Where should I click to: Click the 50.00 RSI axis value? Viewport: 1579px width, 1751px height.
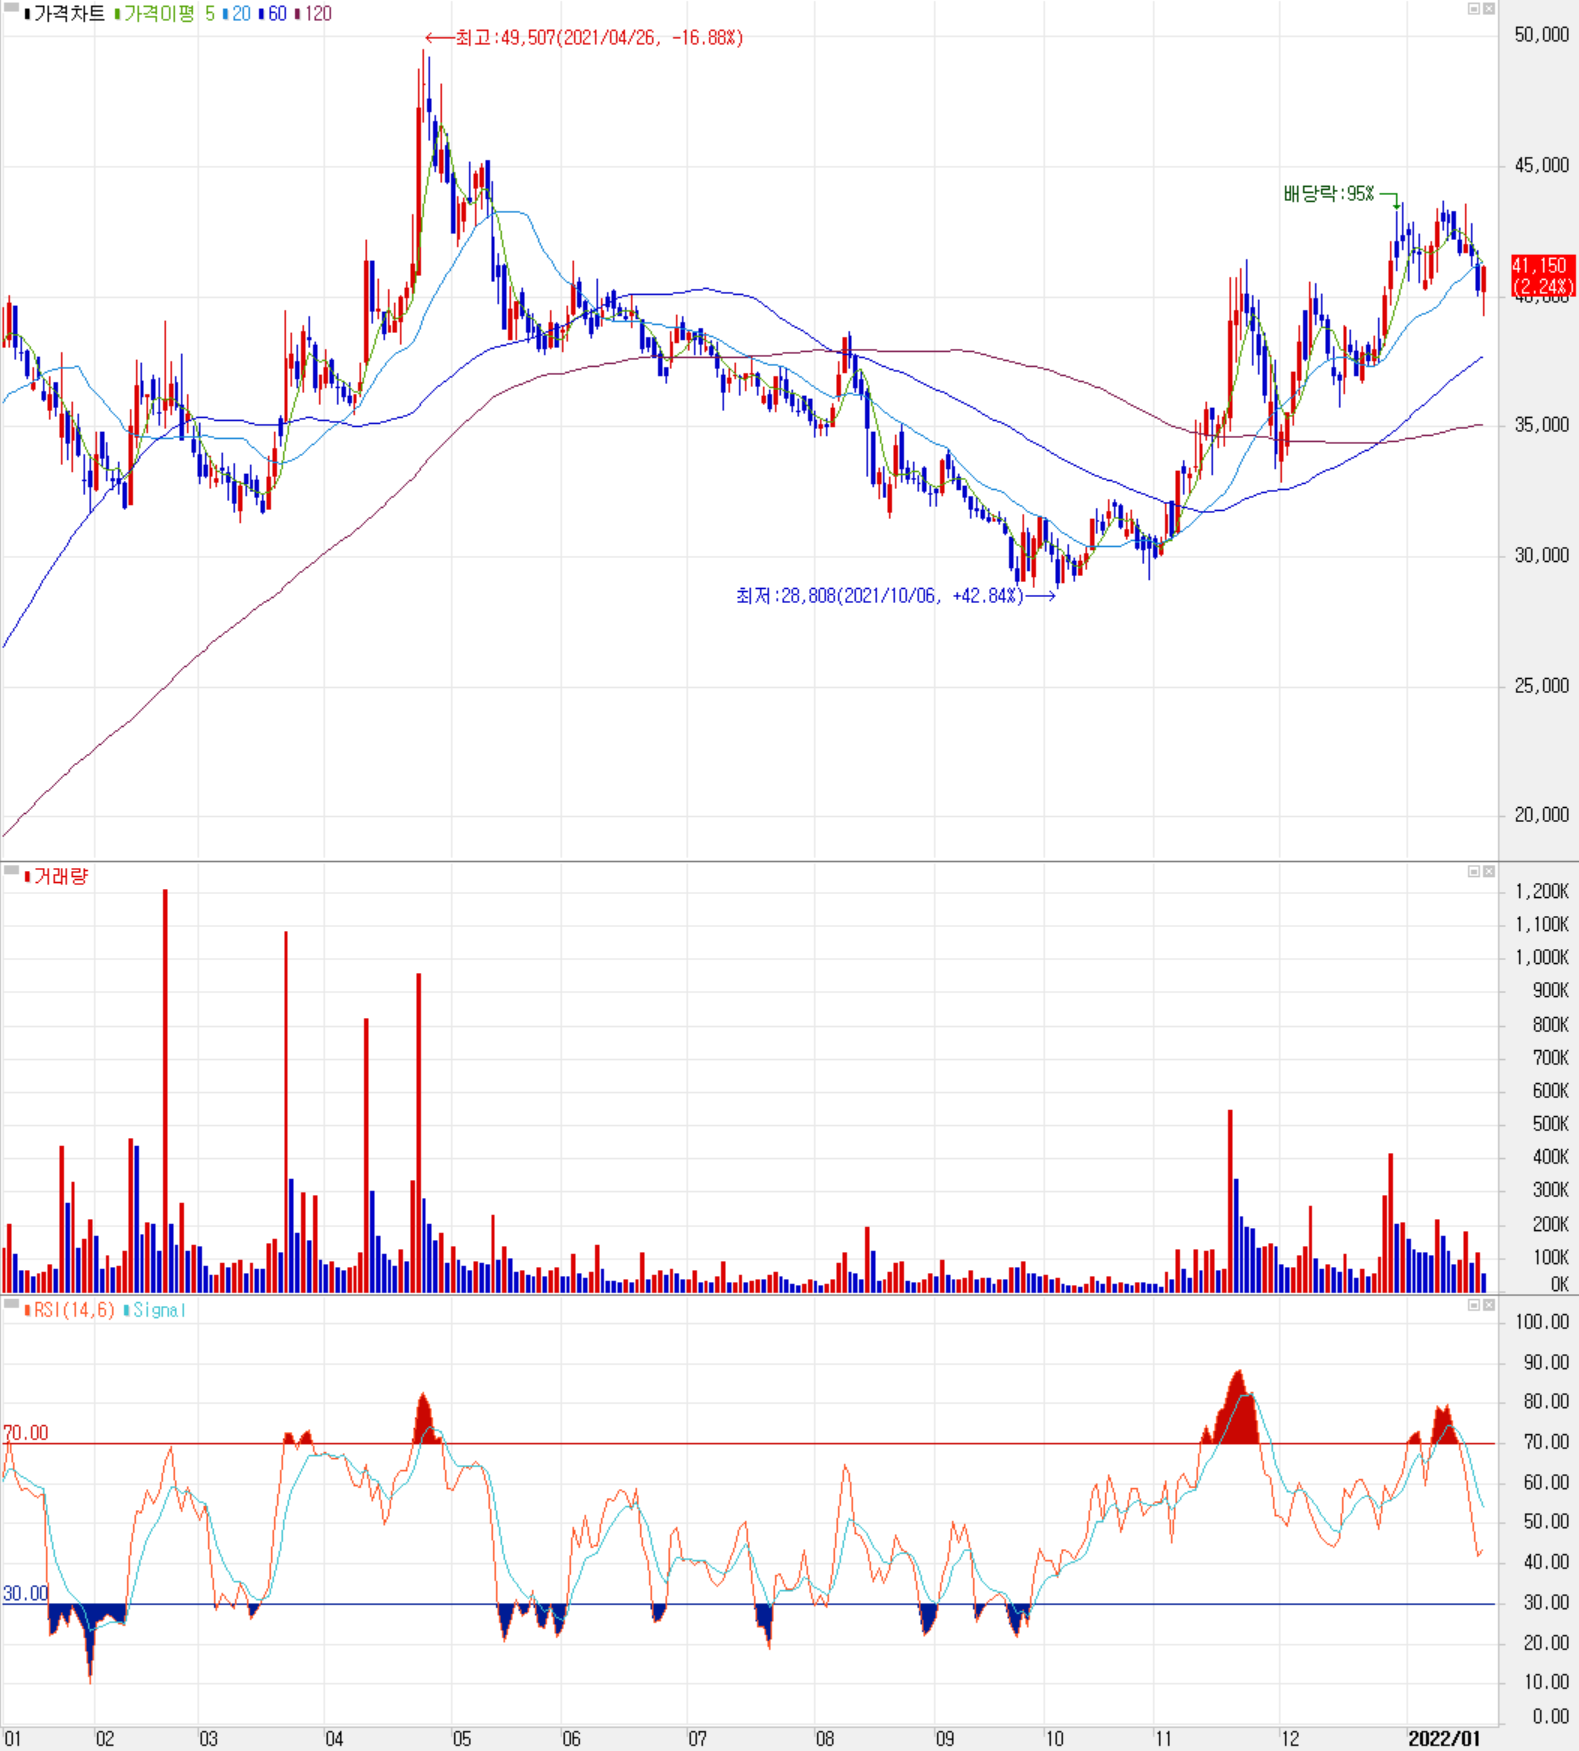coord(1546,1522)
